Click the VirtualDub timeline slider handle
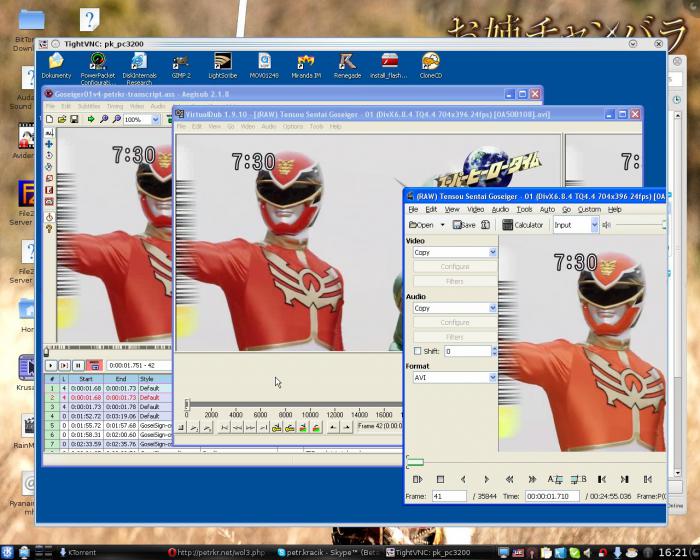This screenshot has width=700, height=560. [x=187, y=404]
